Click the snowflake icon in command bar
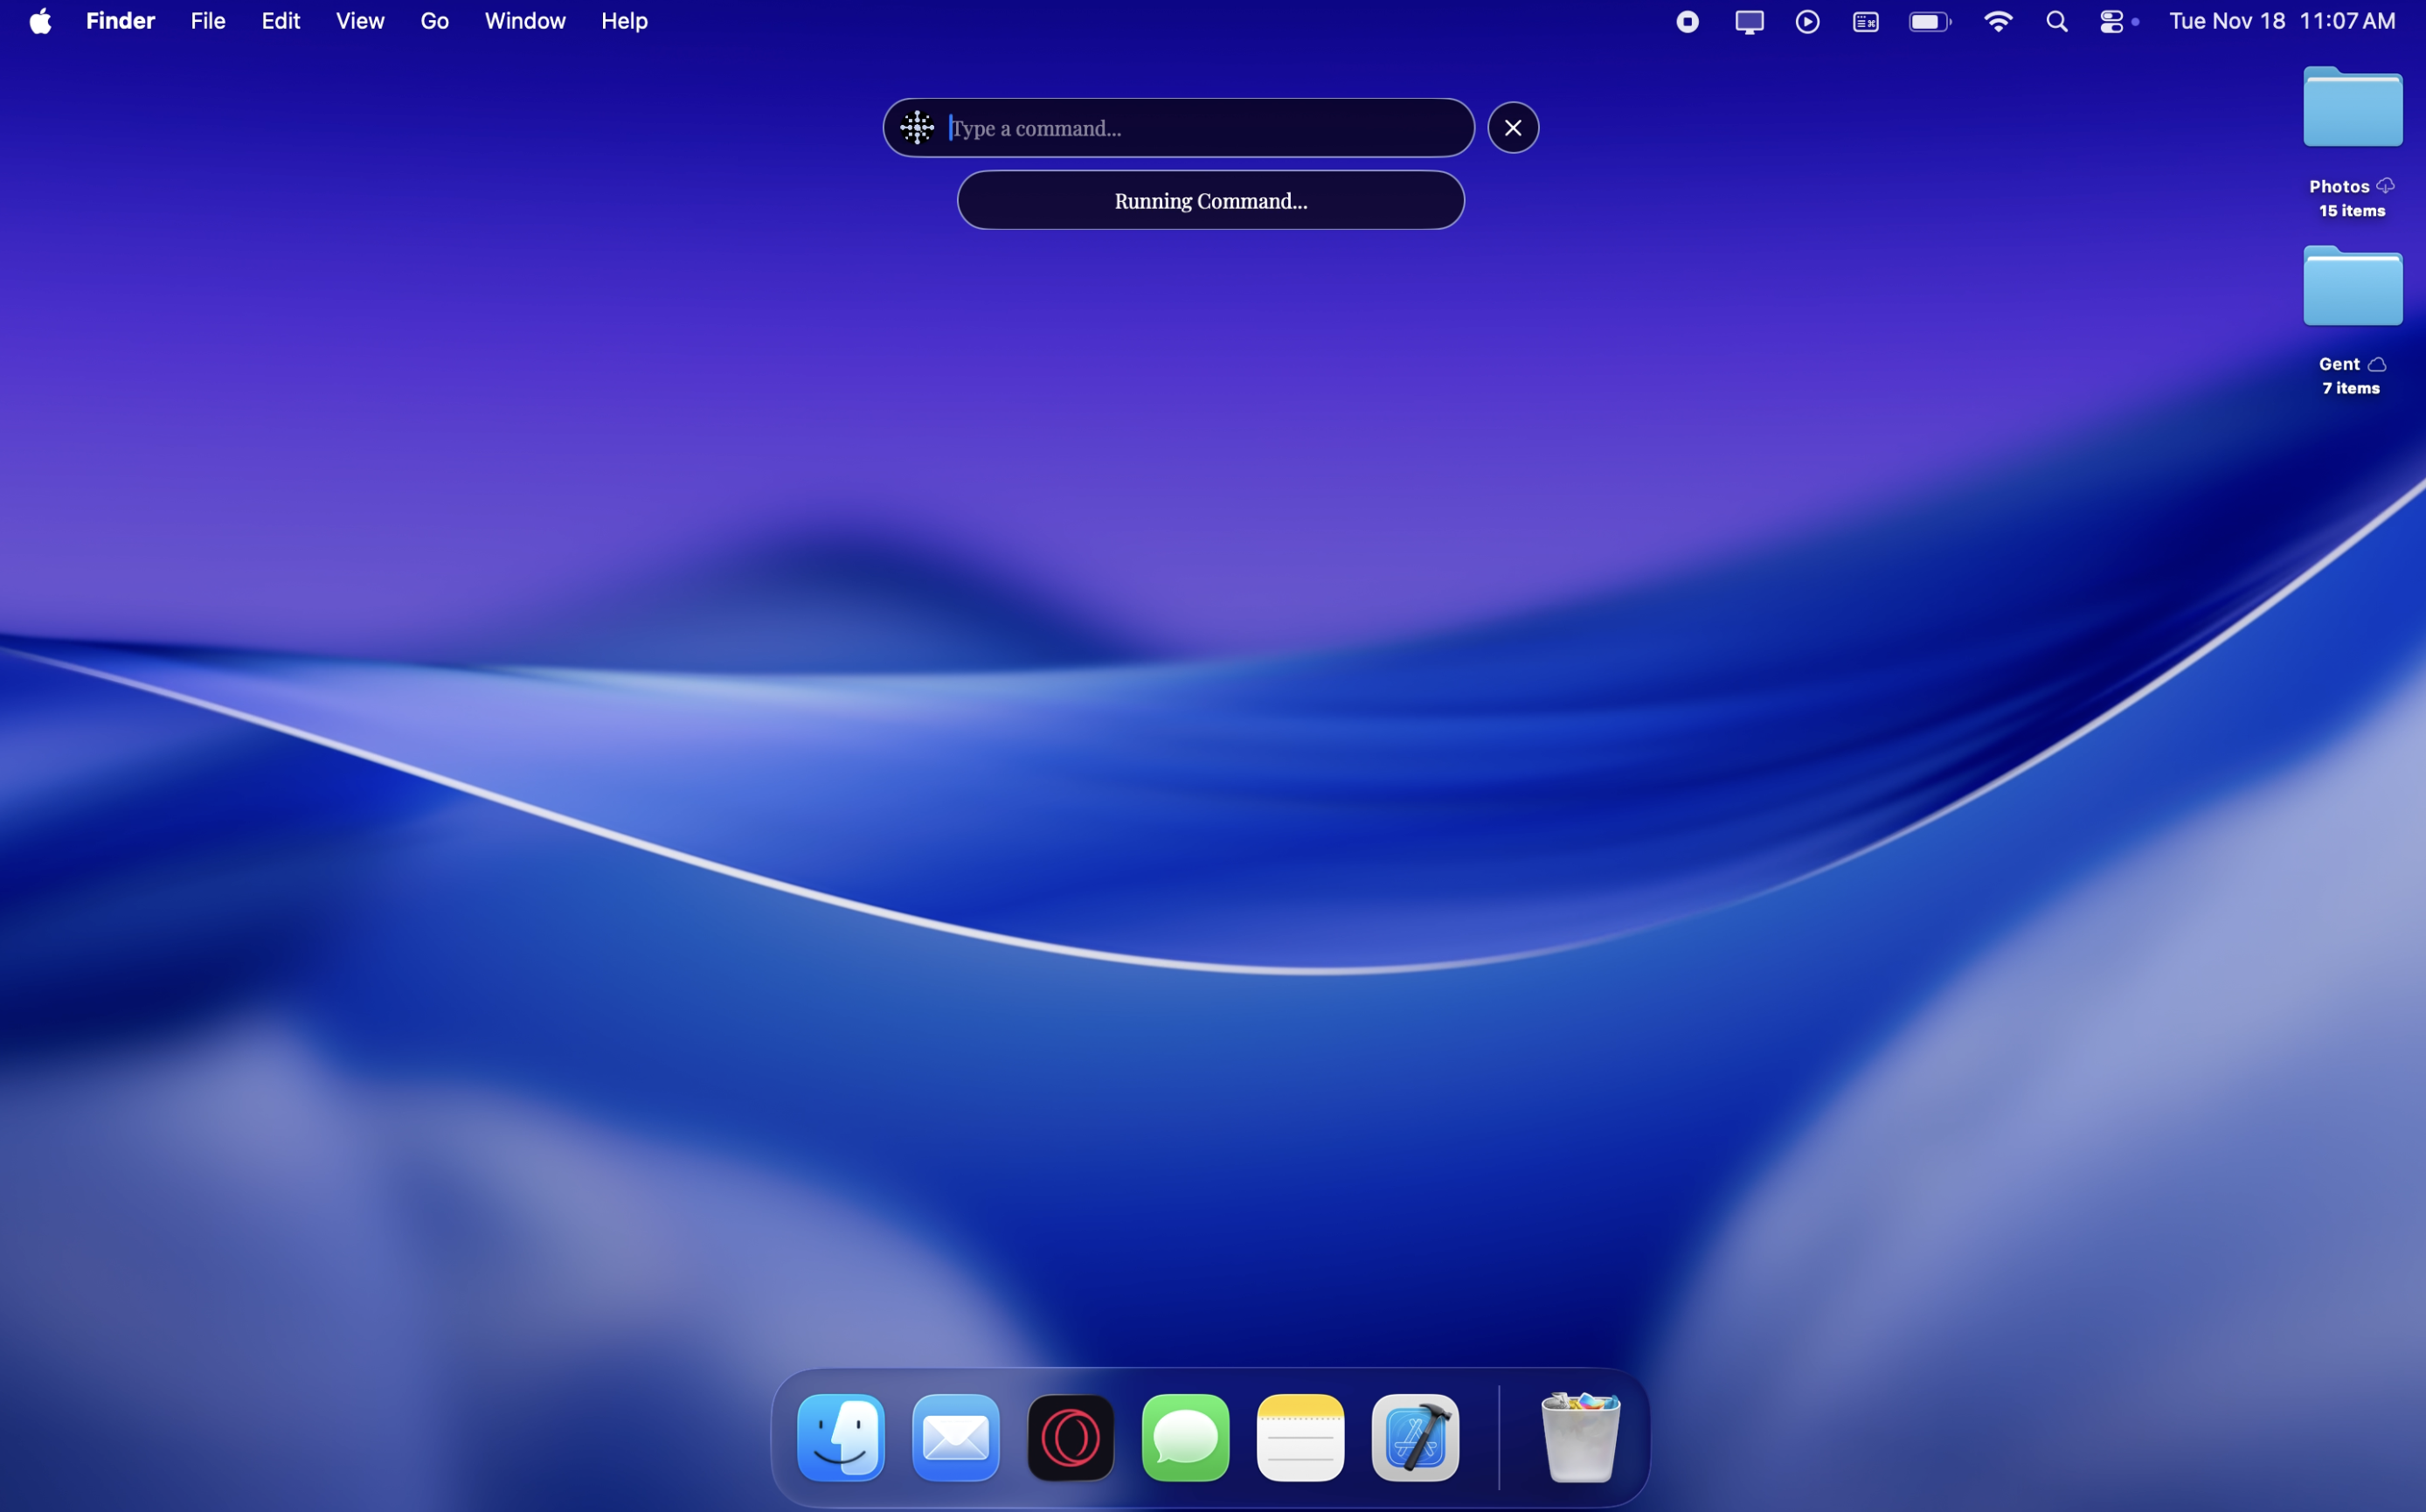 coord(916,128)
